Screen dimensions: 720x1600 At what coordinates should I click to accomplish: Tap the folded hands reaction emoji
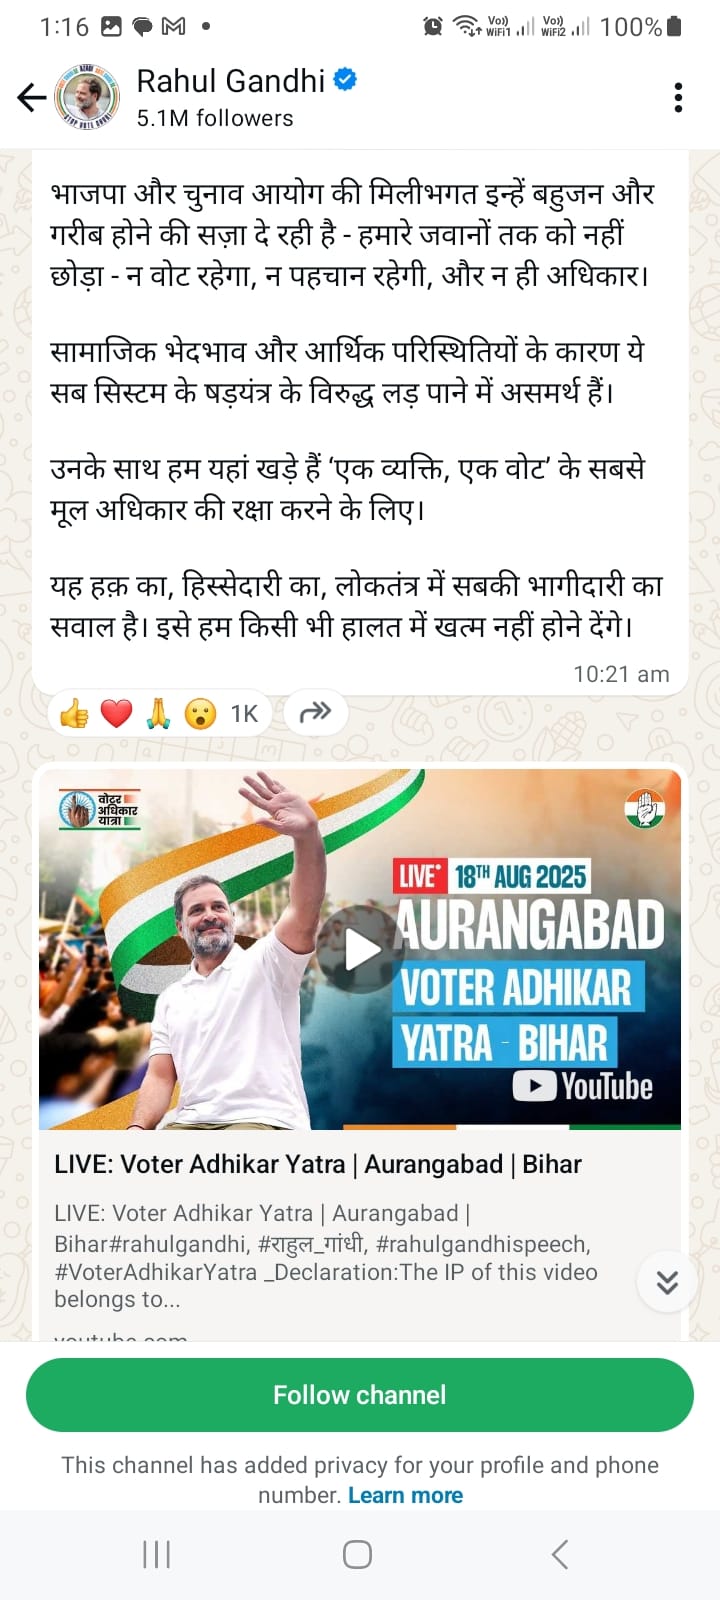(x=158, y=713)
